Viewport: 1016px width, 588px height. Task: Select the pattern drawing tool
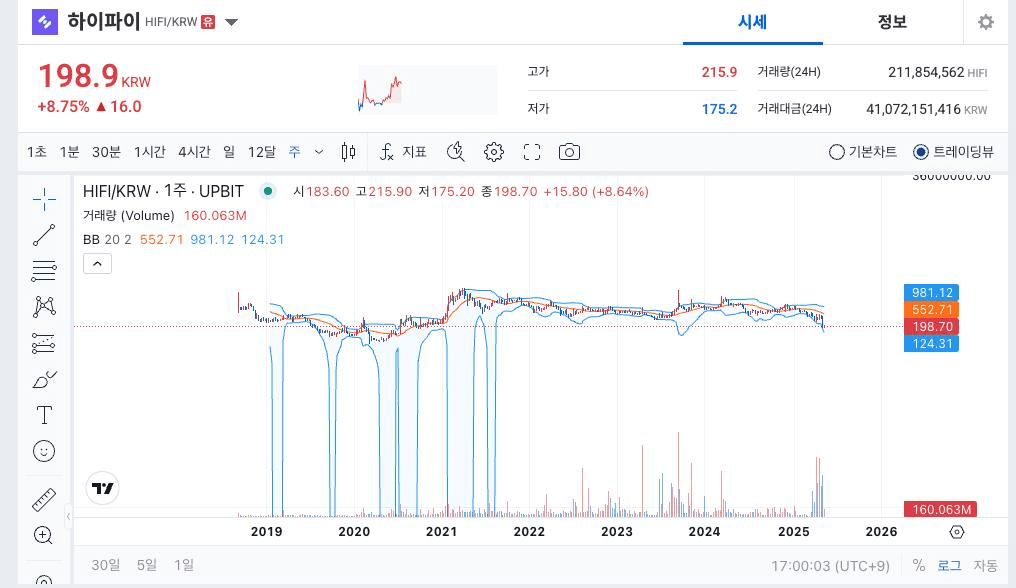44,306
